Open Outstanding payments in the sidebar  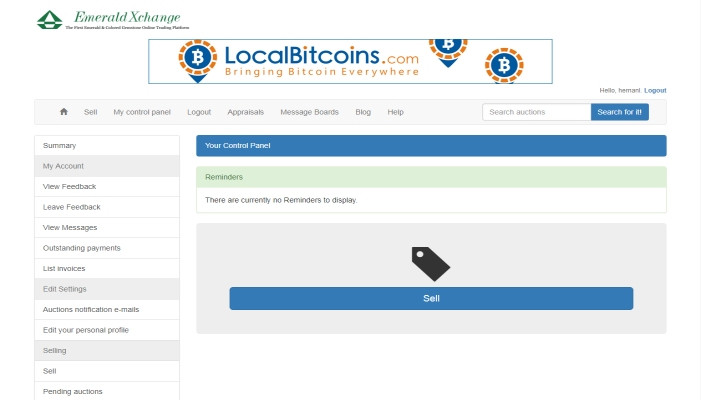pos(107,248)
